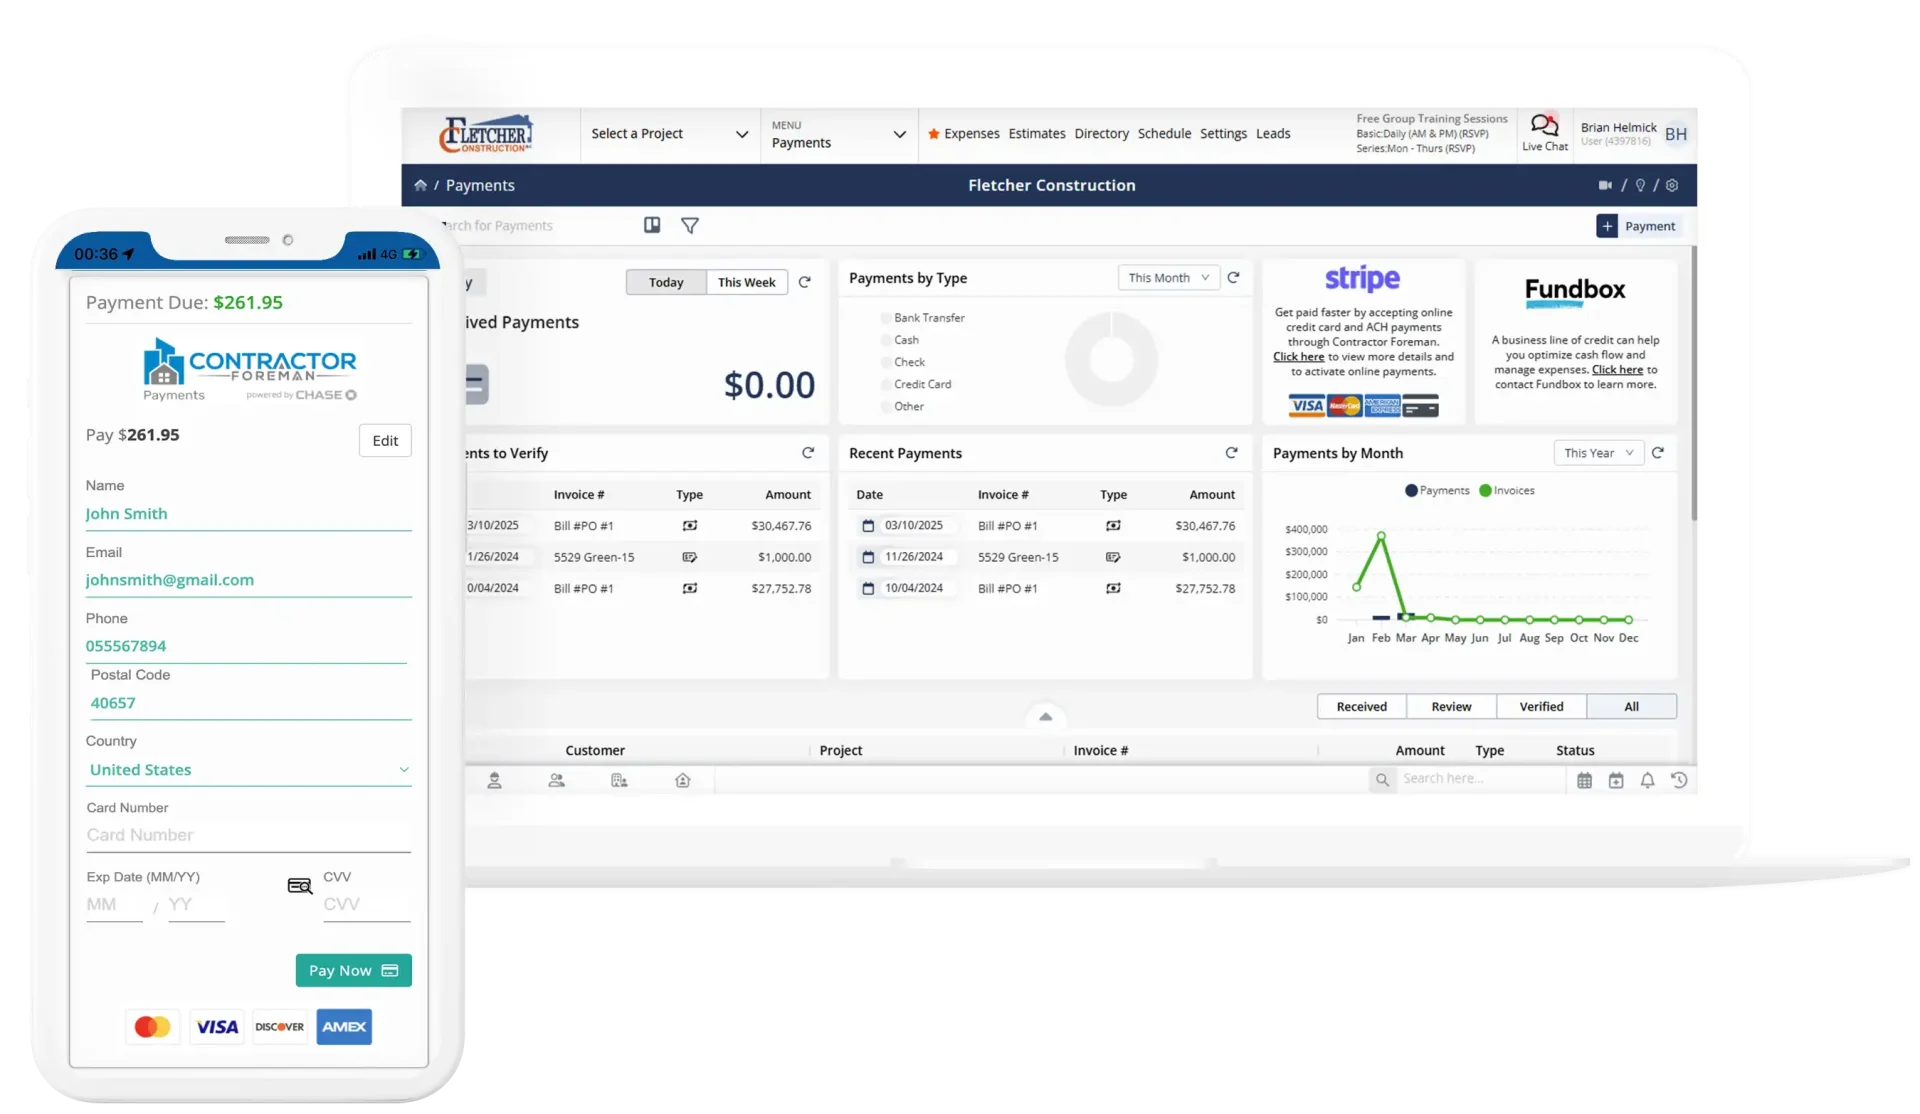Refresh the Recent Payments widget
Image resolution: width=1920 pixels, height=1114 pixels.
tap(1231, 453)
